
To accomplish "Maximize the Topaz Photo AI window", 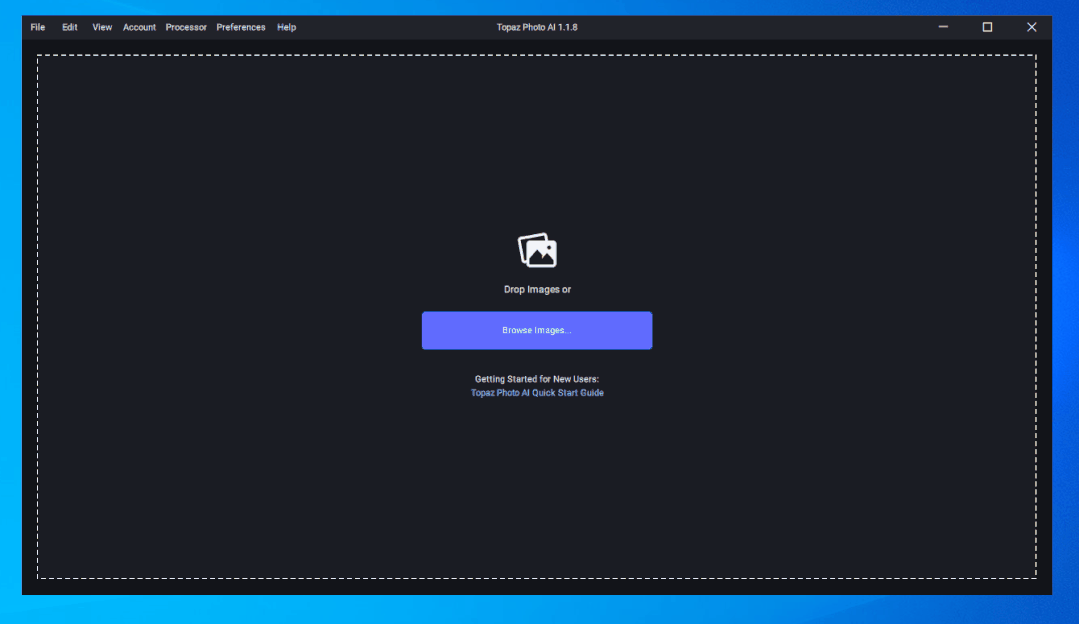I will [987, 27].
